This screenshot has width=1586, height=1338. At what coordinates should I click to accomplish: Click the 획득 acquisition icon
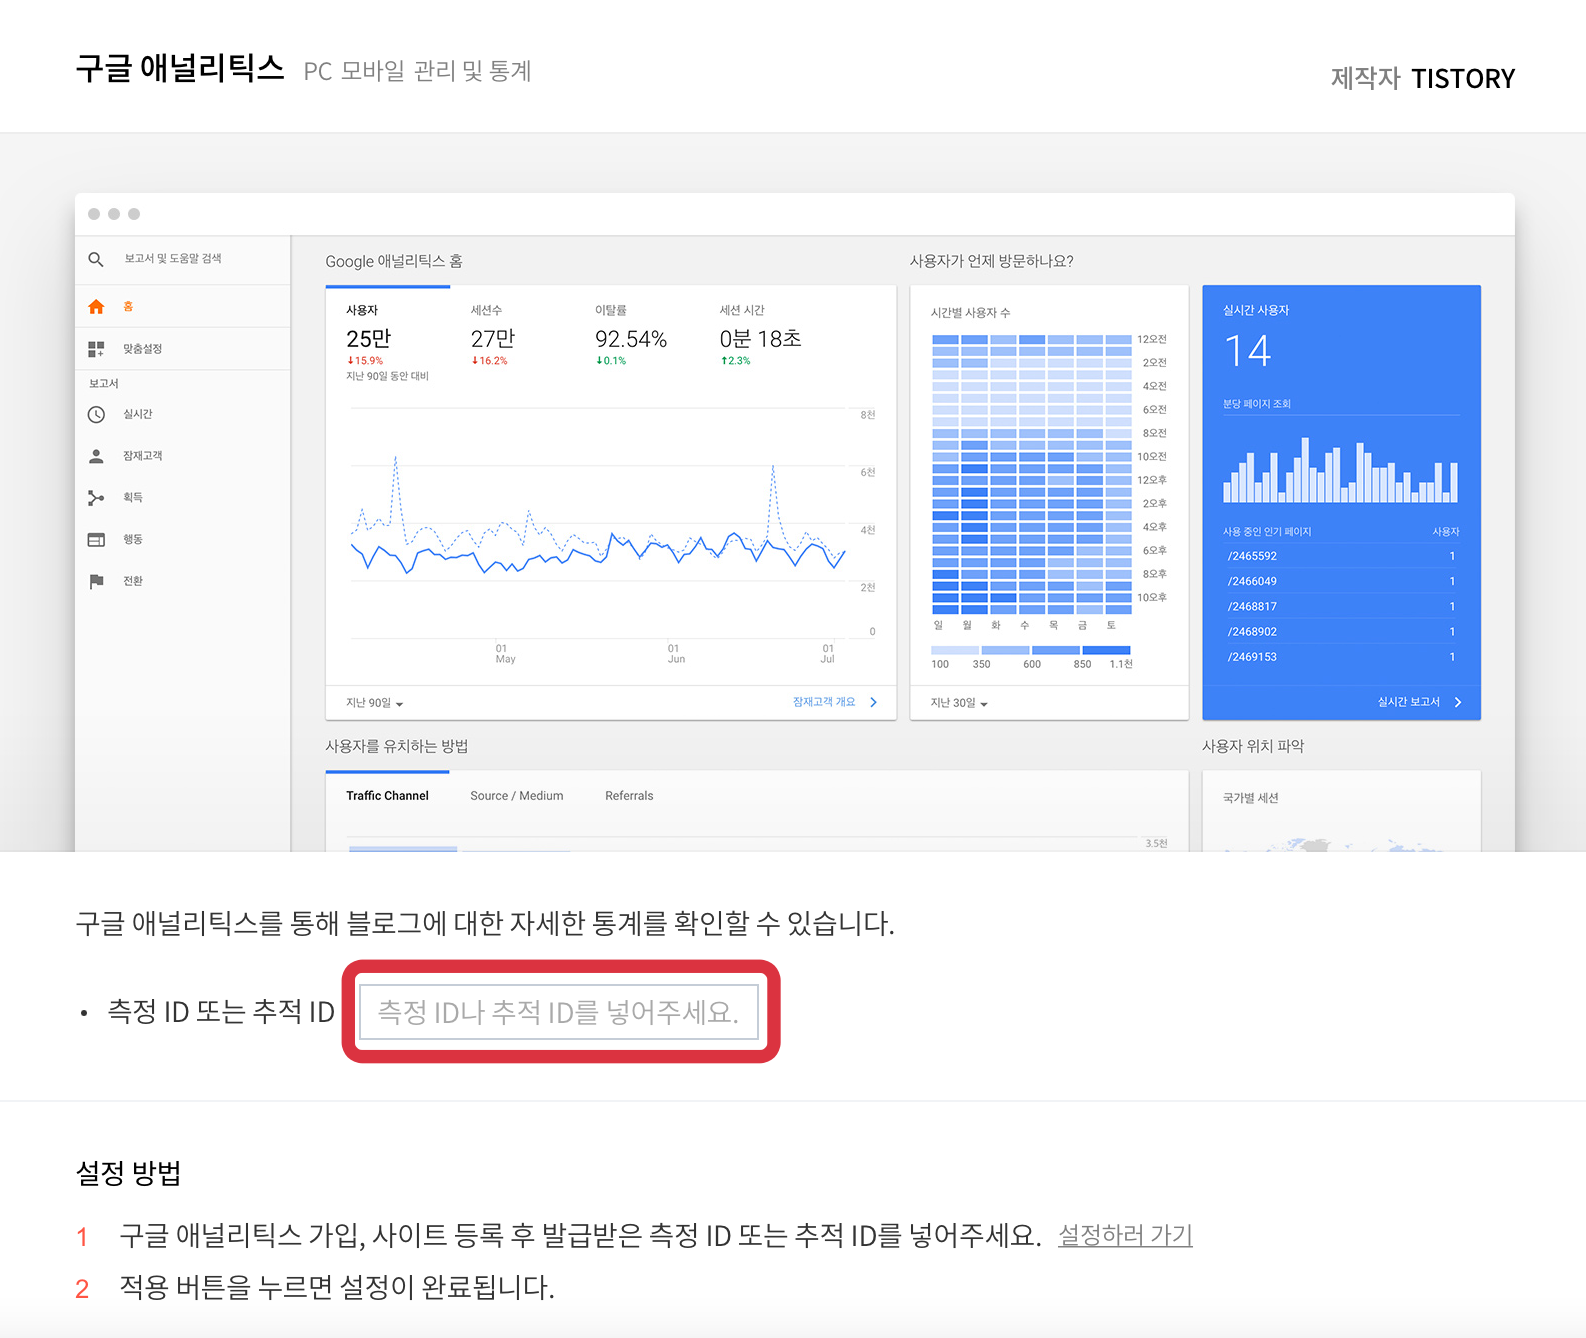coord(96,498)
